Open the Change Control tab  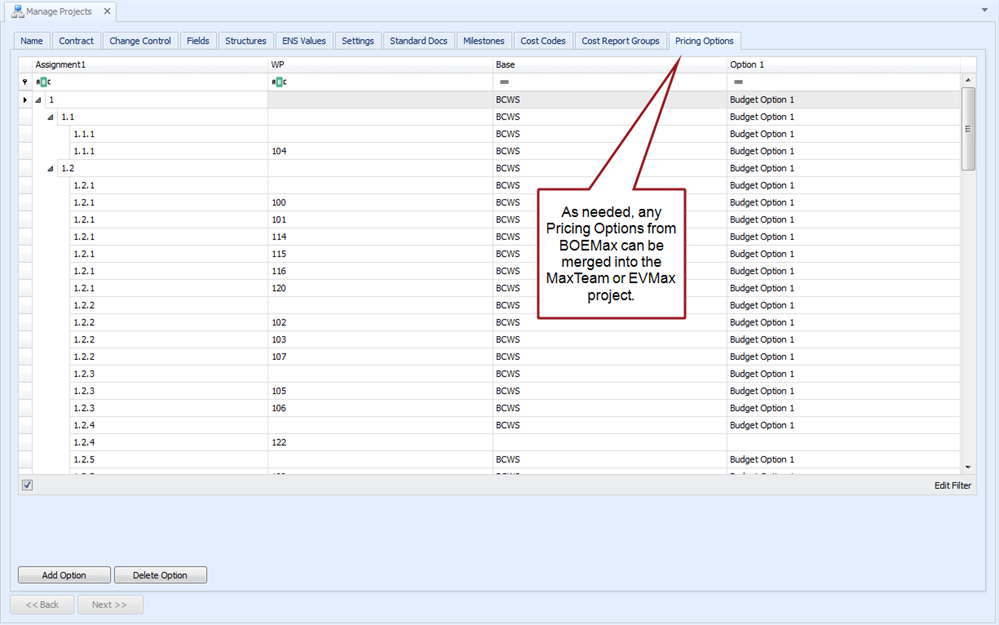click(x=140, y=41)
